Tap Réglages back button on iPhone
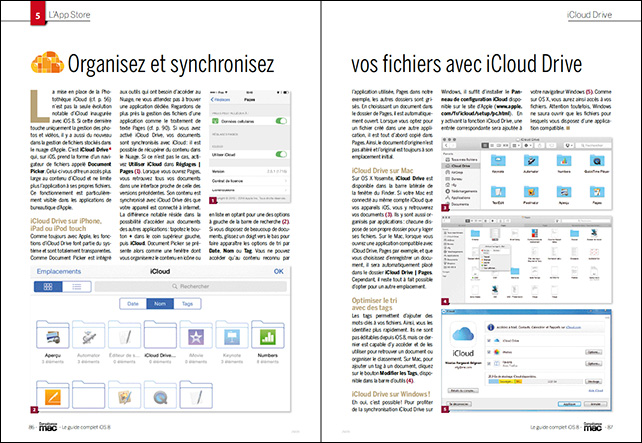 221,99
